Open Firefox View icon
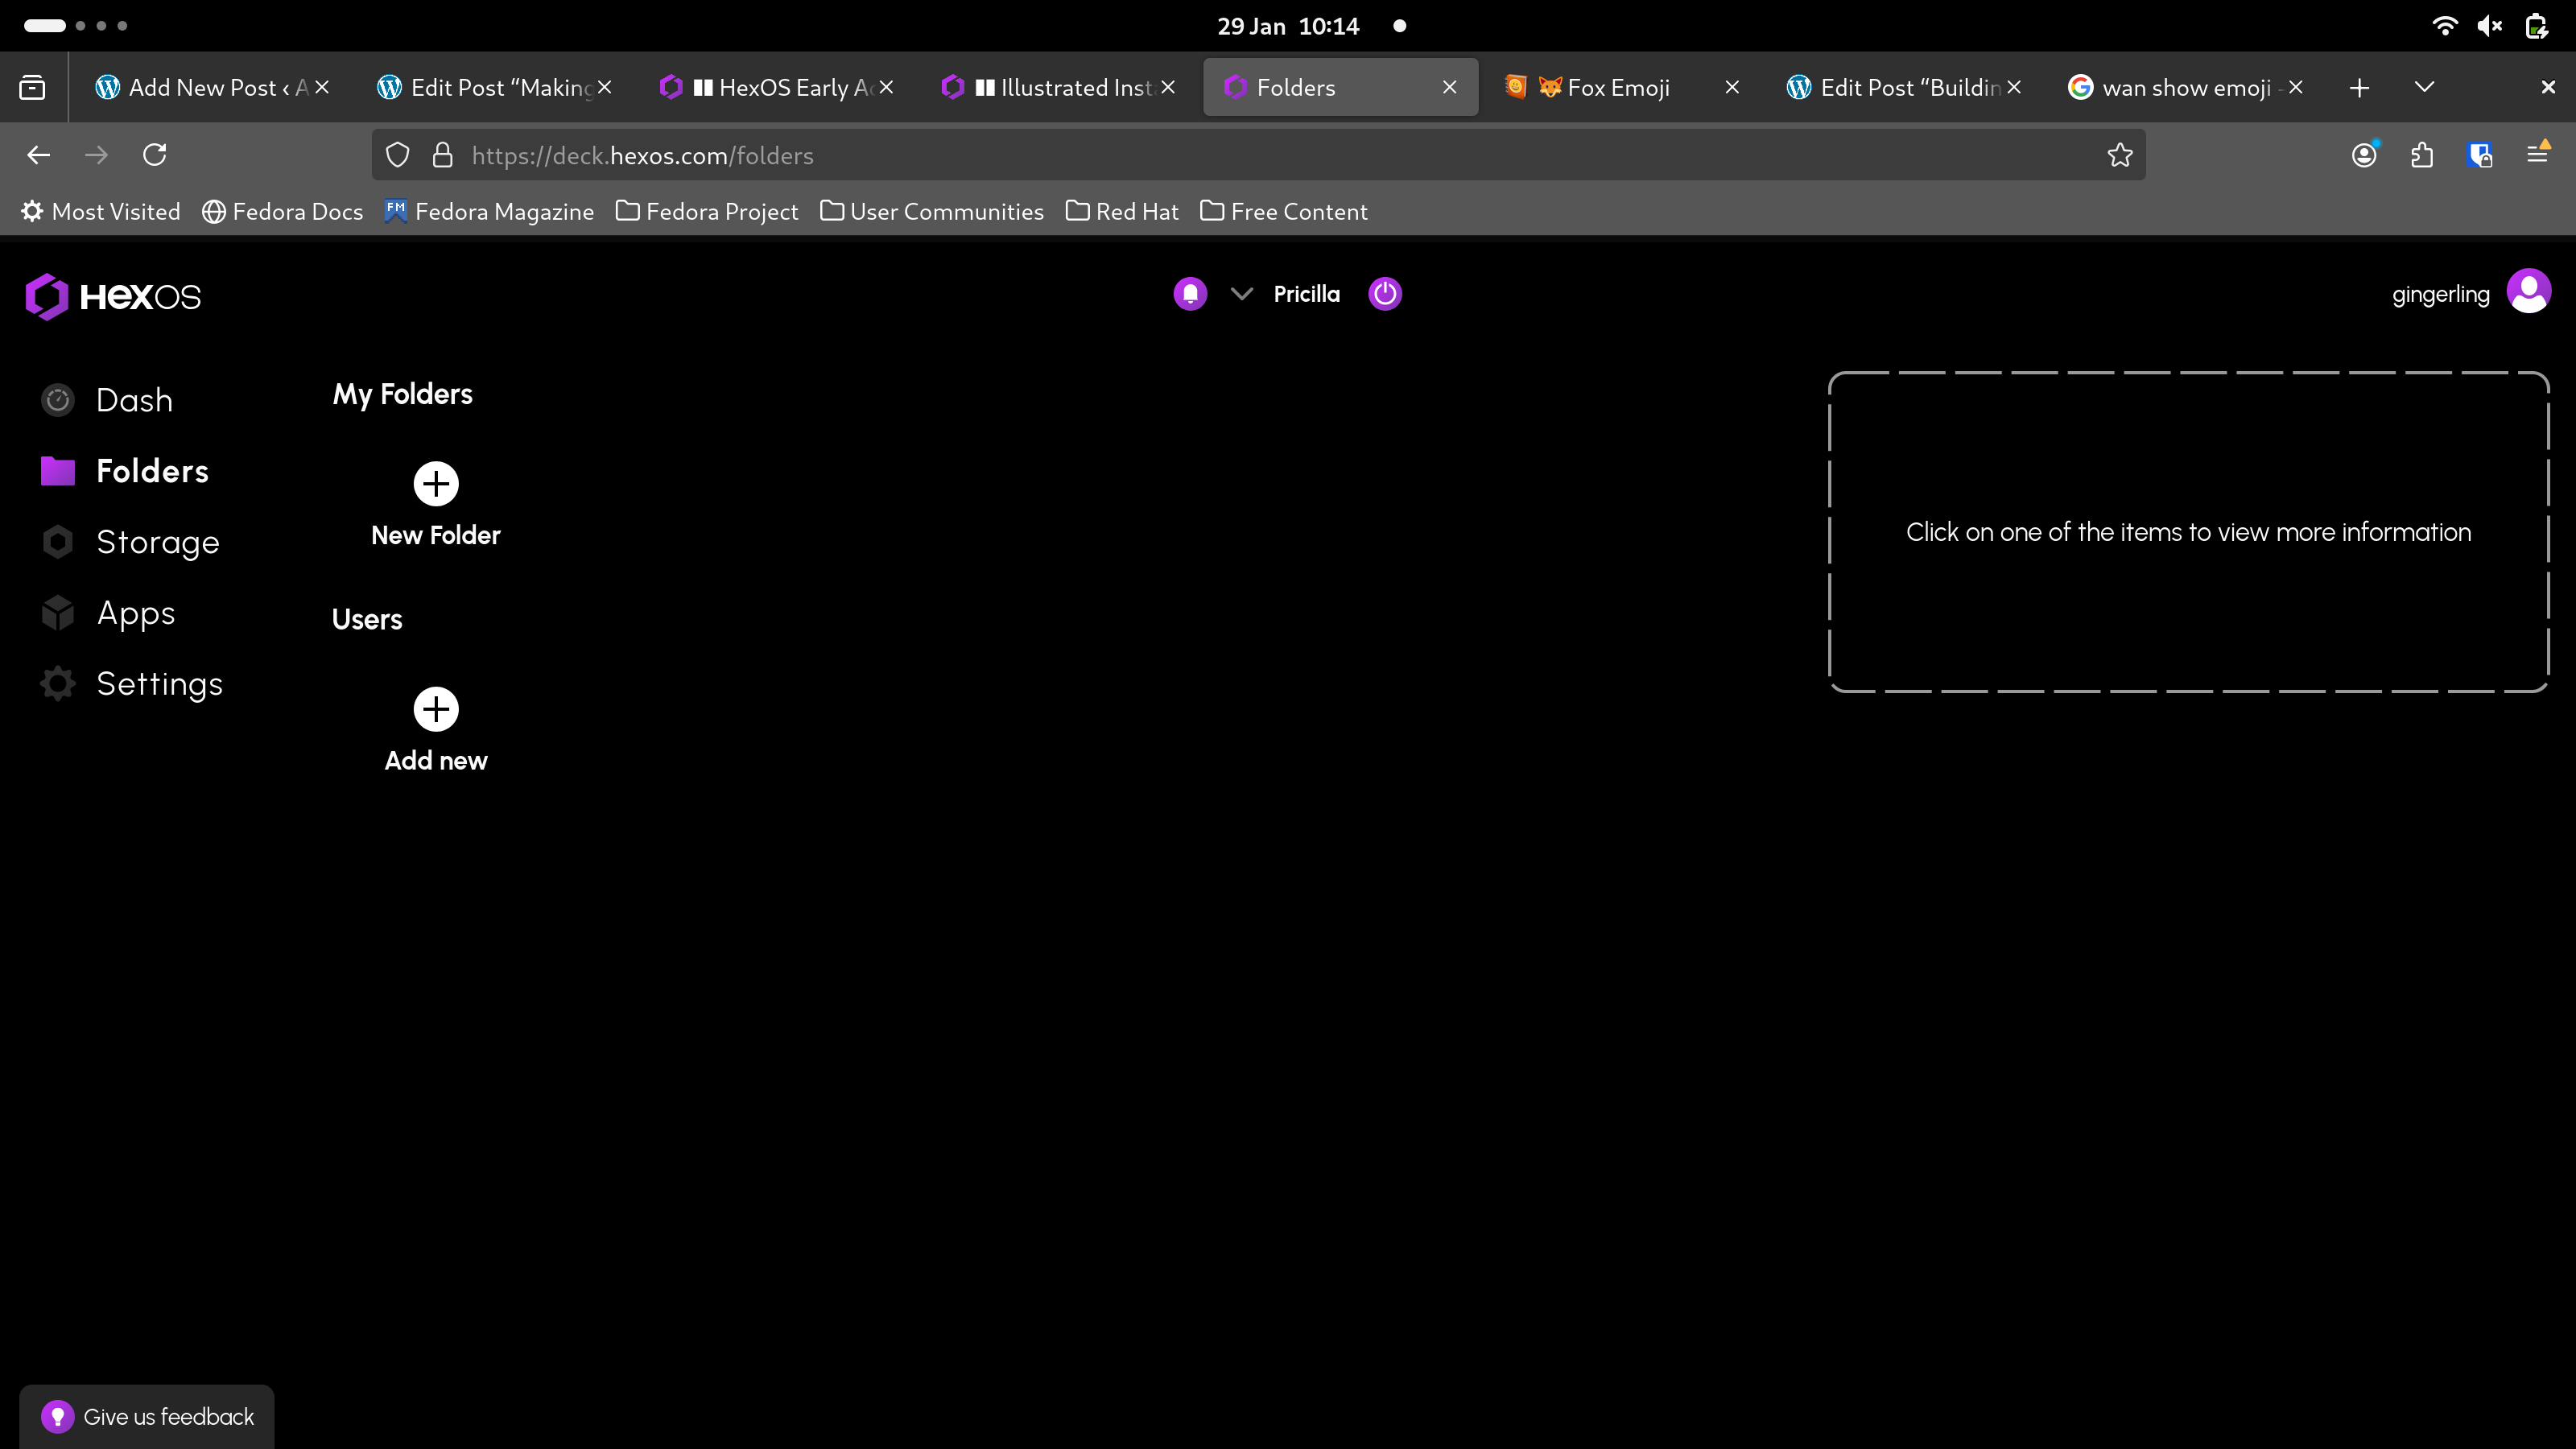The width and height of the screenshot is (2576, 1449). [32, 87]
